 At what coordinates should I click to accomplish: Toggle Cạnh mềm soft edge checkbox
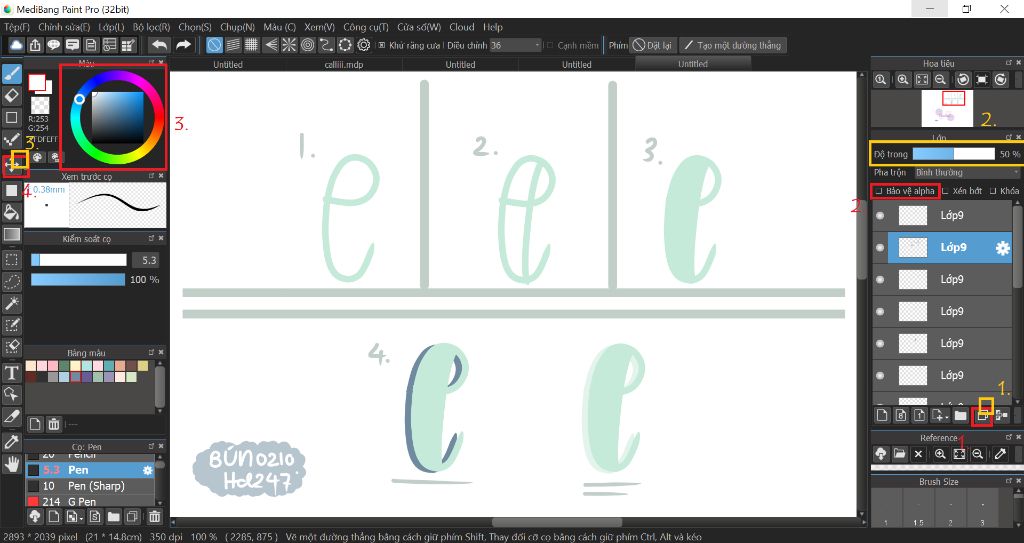(x=550, y=45)
